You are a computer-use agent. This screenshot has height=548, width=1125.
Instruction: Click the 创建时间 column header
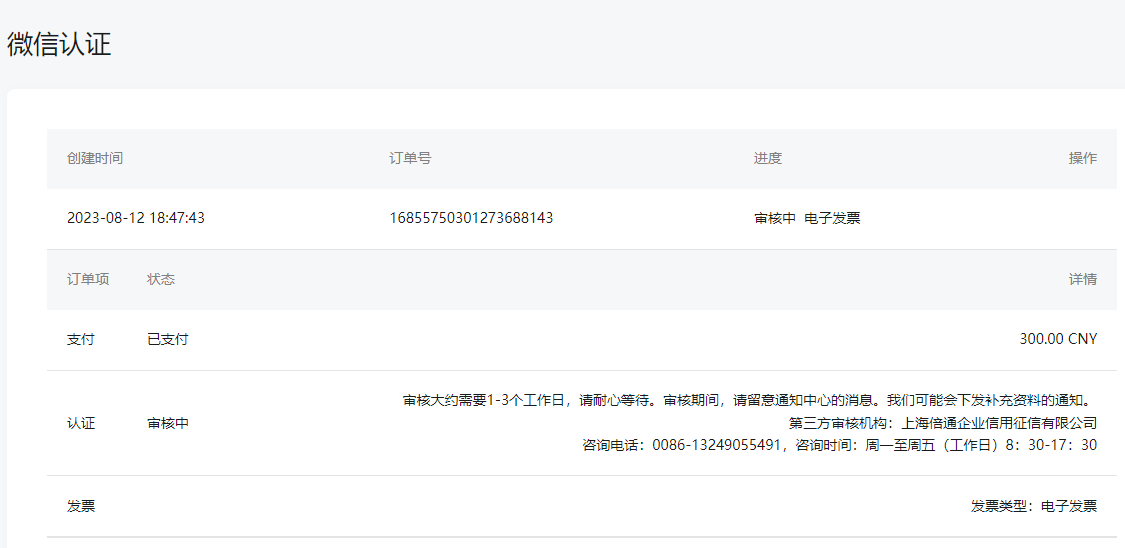coord(95,159)
